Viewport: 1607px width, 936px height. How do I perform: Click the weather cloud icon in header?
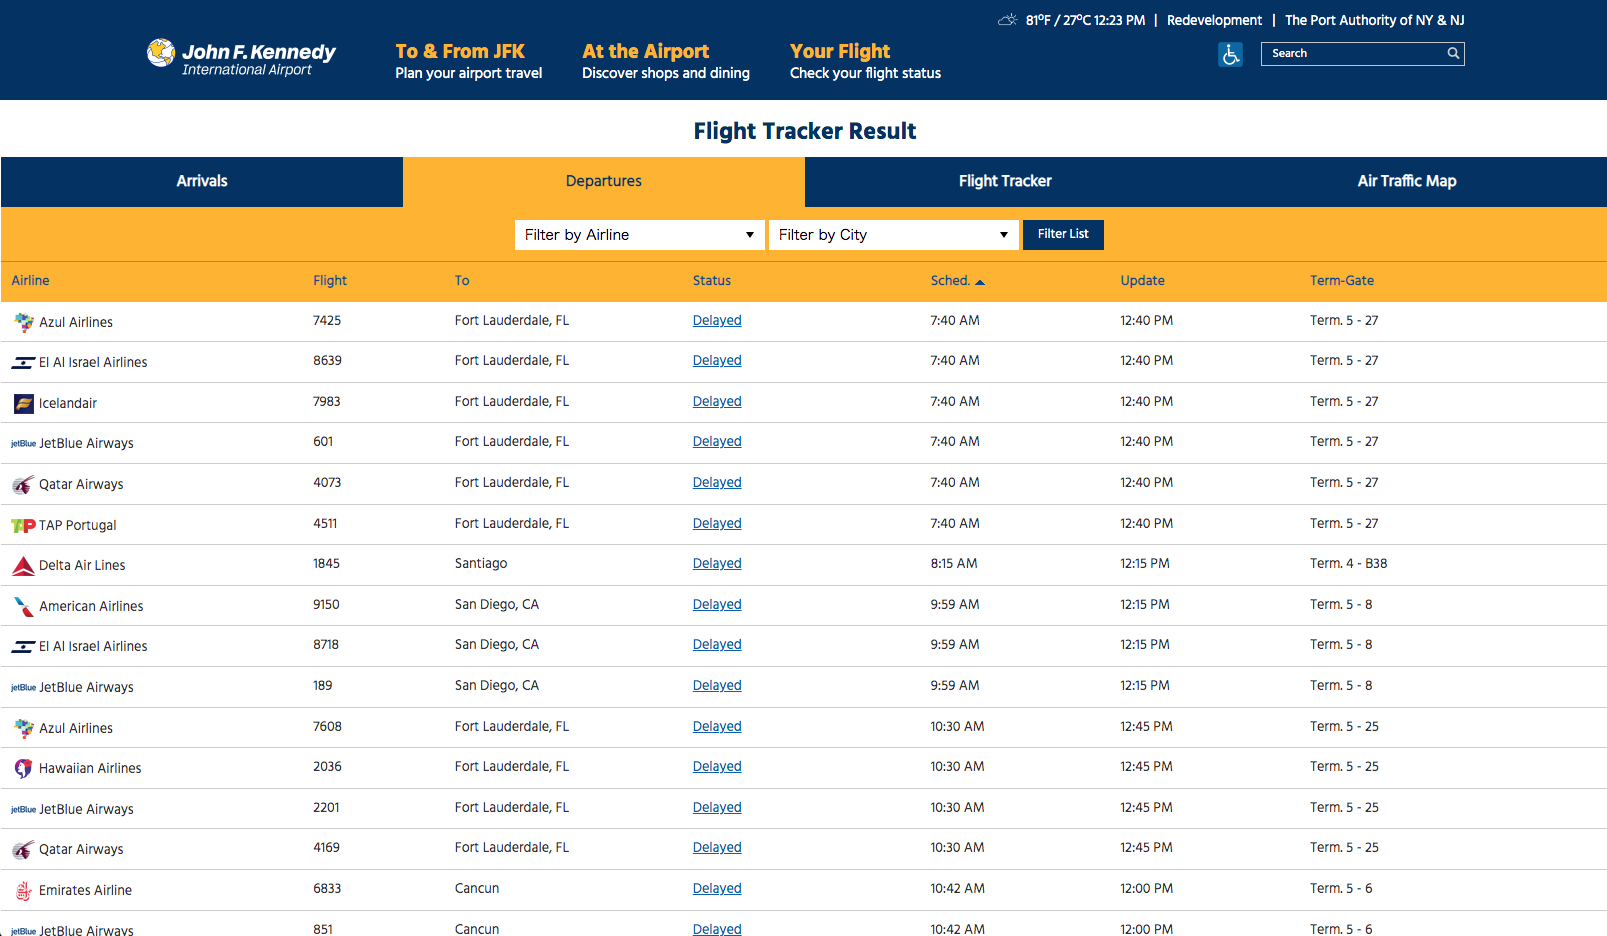click(1007, 20)
